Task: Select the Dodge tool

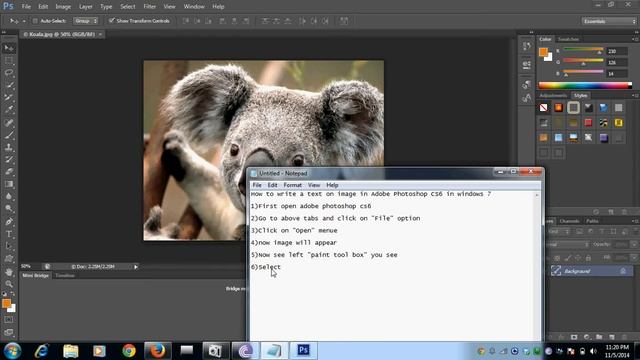Action: pos(9,209)
